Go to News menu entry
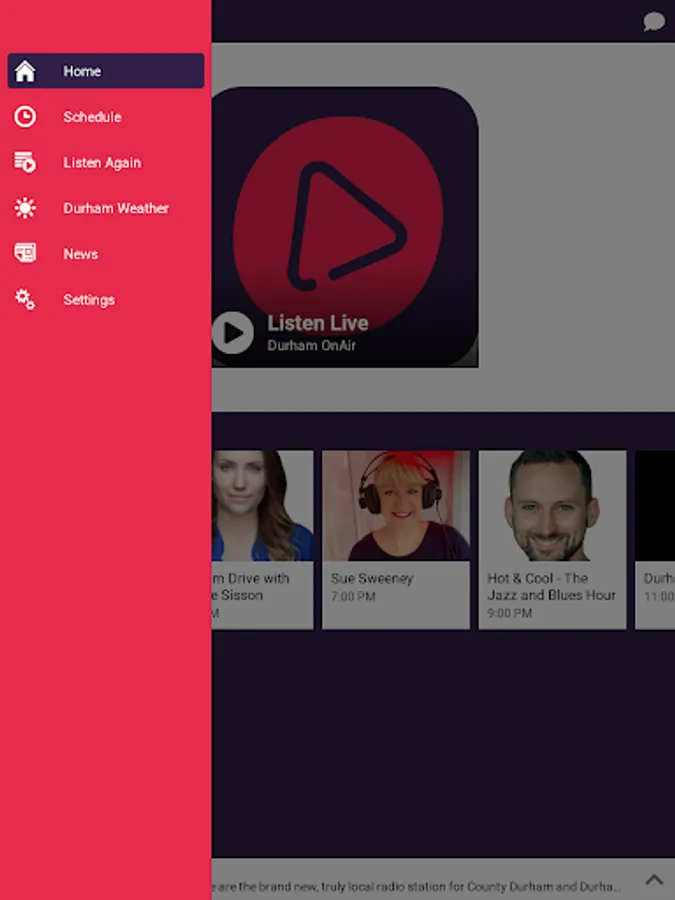This screenshot has width=675, height=900. [x=106, y=254]
